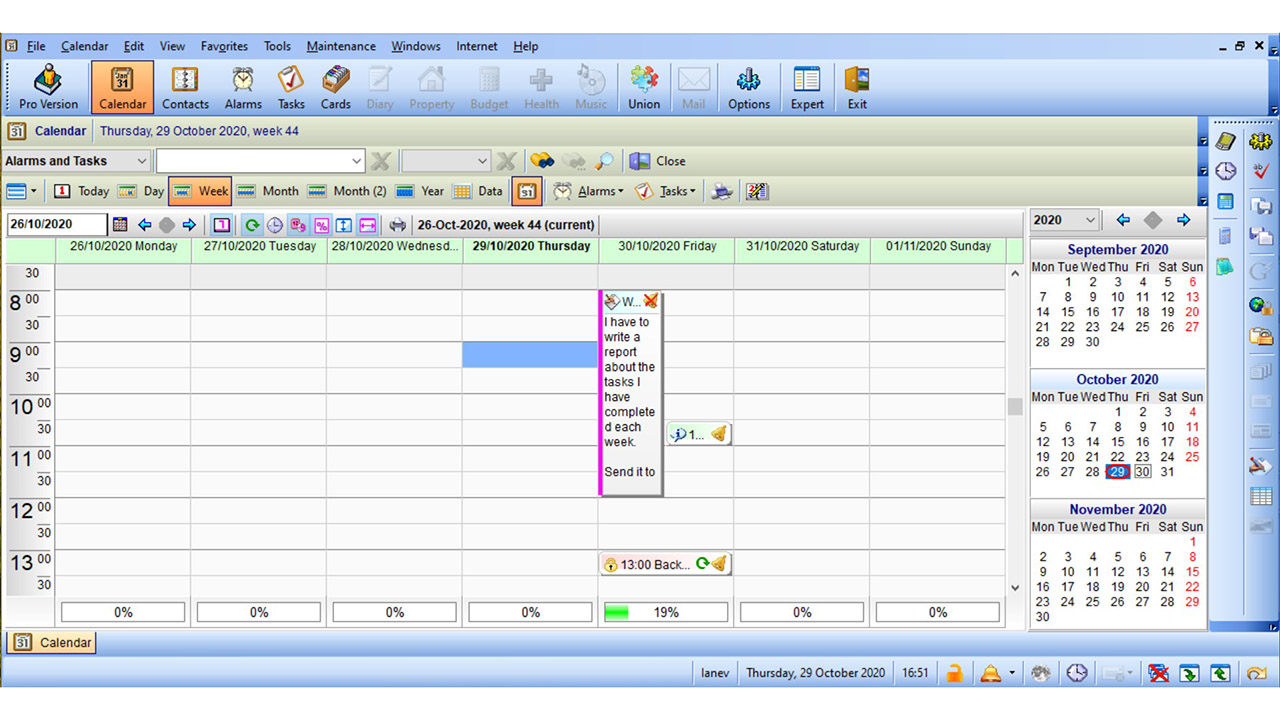Image resolution: width=1280 pixels, height=720 pixels.
Task: Click the unlocked padlock in the status bar
Action: coord(954,673)
